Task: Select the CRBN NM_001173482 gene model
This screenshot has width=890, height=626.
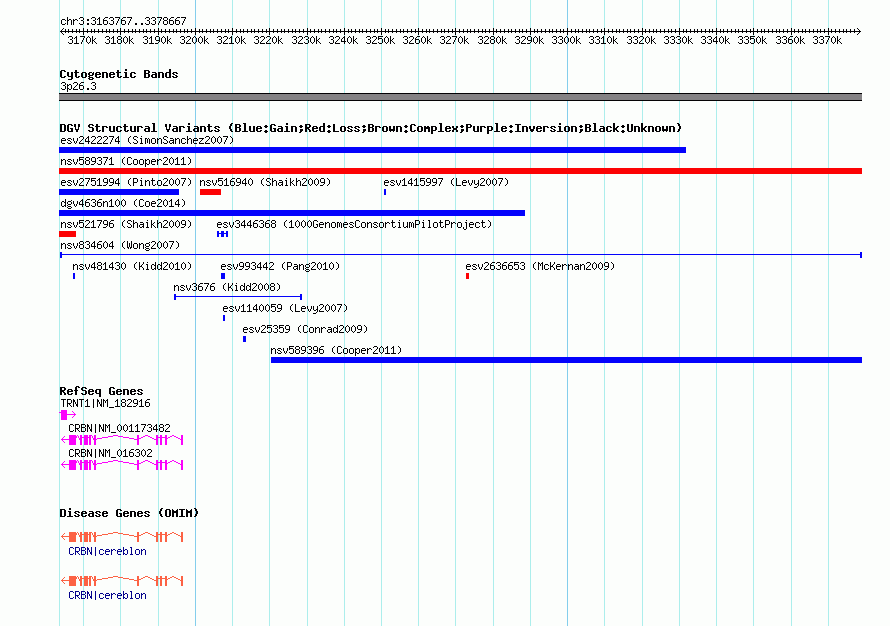Action: (122, 440)
